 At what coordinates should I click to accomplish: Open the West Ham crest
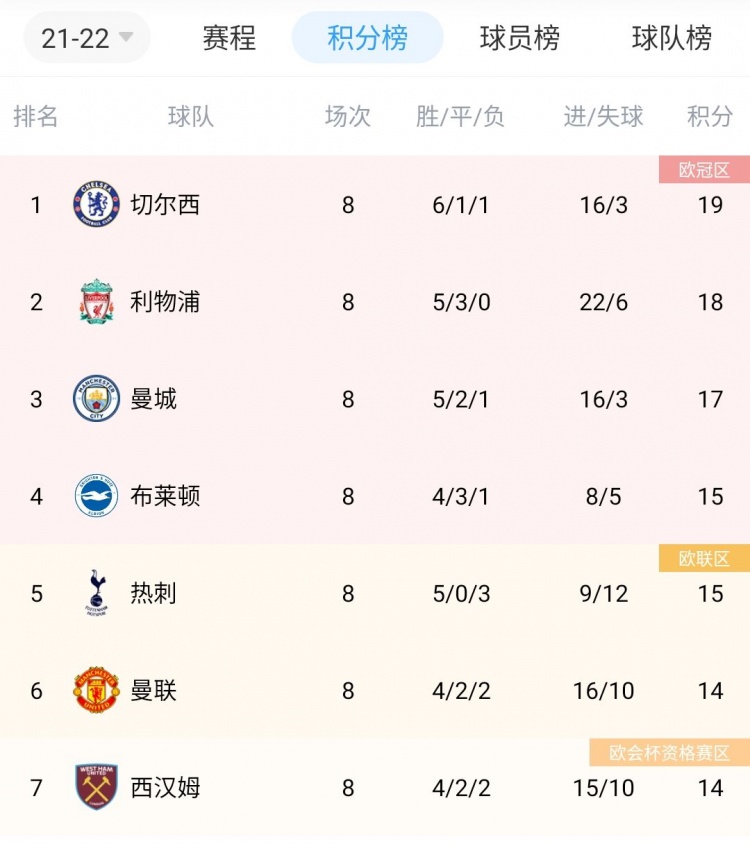click(x=96, y=787)
